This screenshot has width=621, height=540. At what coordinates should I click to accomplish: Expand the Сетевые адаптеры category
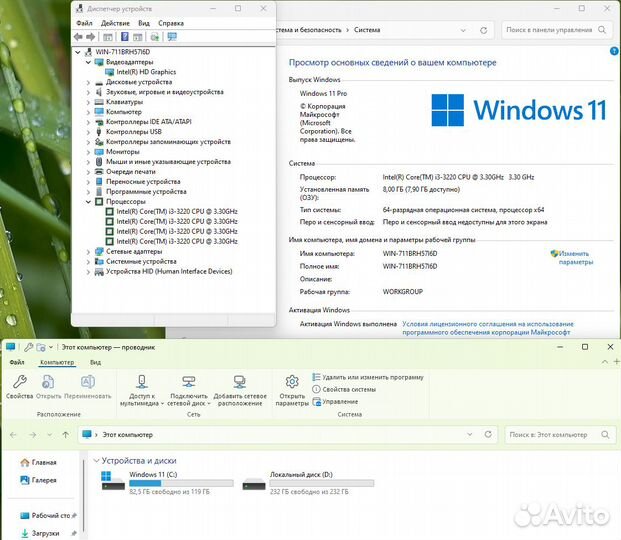(x=88, y=252)
